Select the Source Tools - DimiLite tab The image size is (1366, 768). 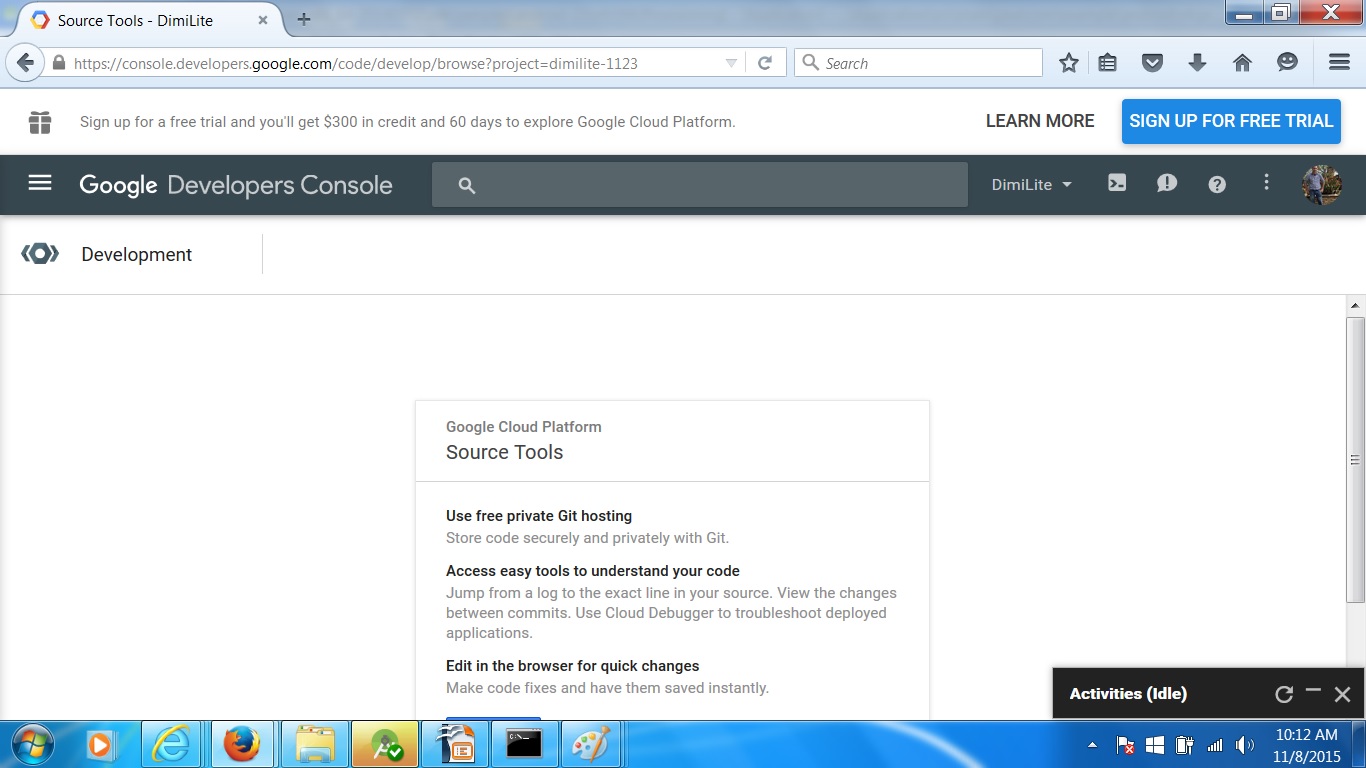point(150,20)
